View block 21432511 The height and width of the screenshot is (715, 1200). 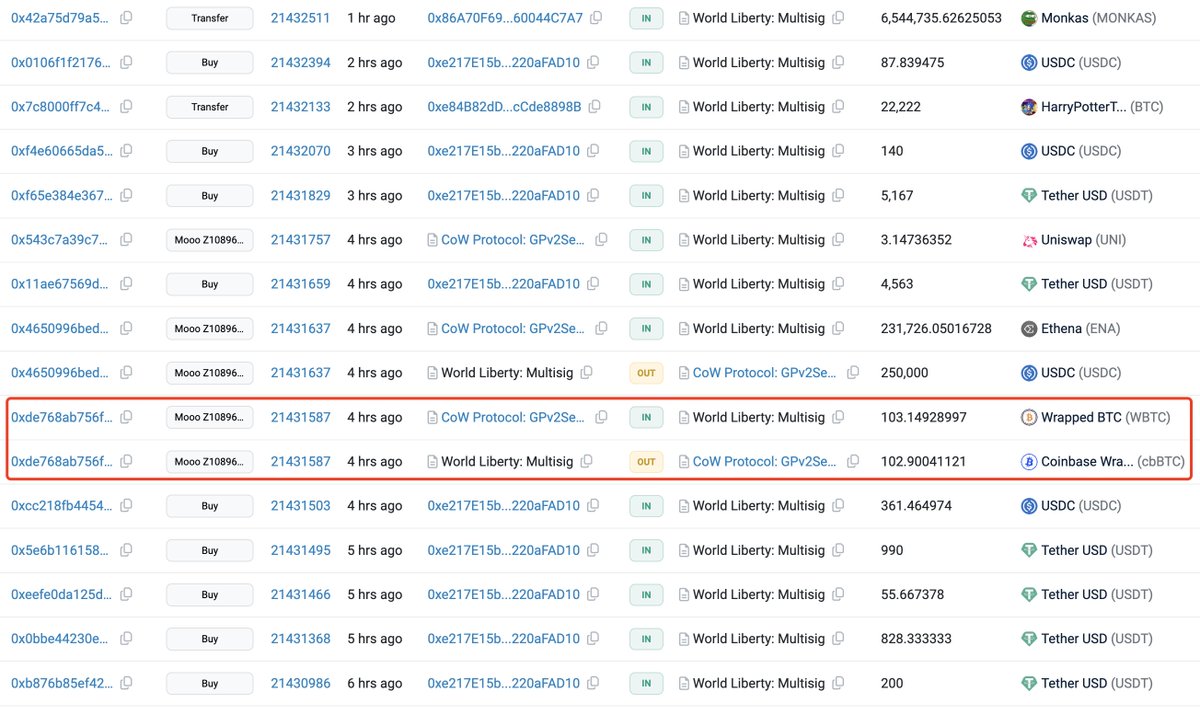(x=300, y=18)
